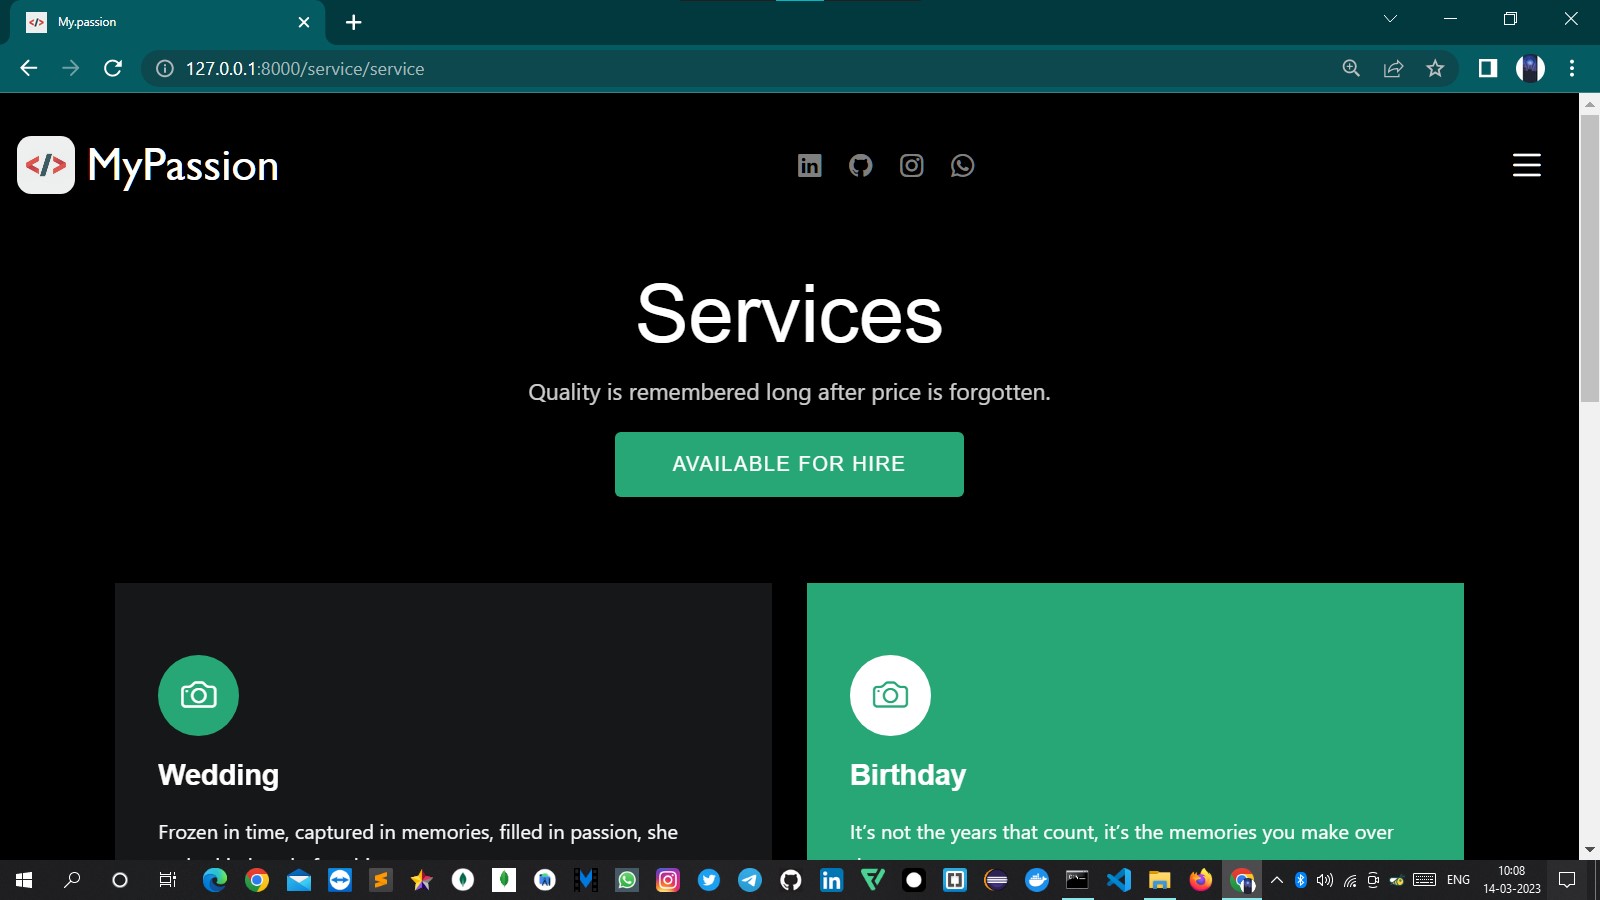Open the LinkedIn icon in page header
1600x900 pixels.
(809, 166)
